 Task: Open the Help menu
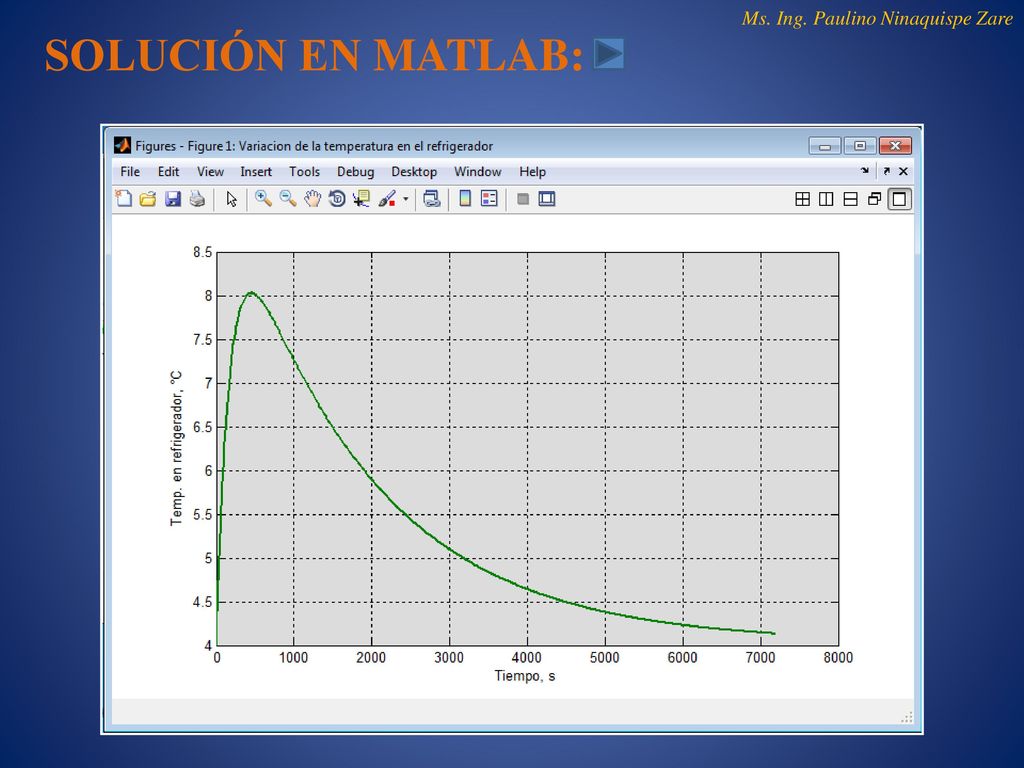[532, 172]
